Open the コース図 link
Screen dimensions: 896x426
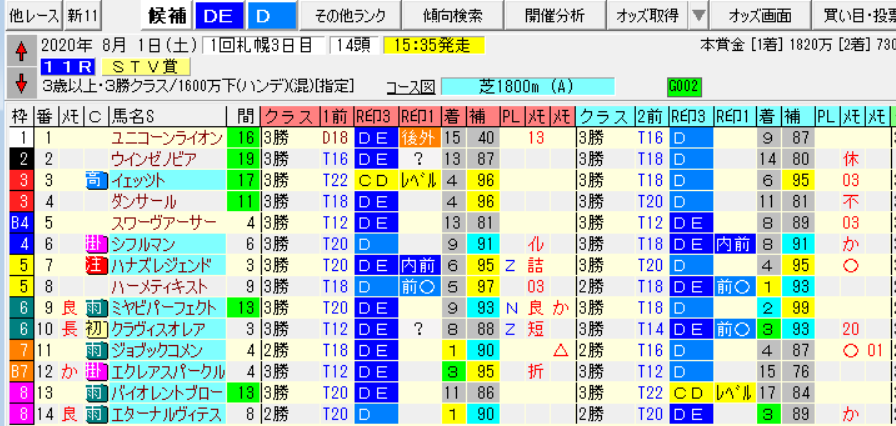pyautogui.click(x=410, y=87)
